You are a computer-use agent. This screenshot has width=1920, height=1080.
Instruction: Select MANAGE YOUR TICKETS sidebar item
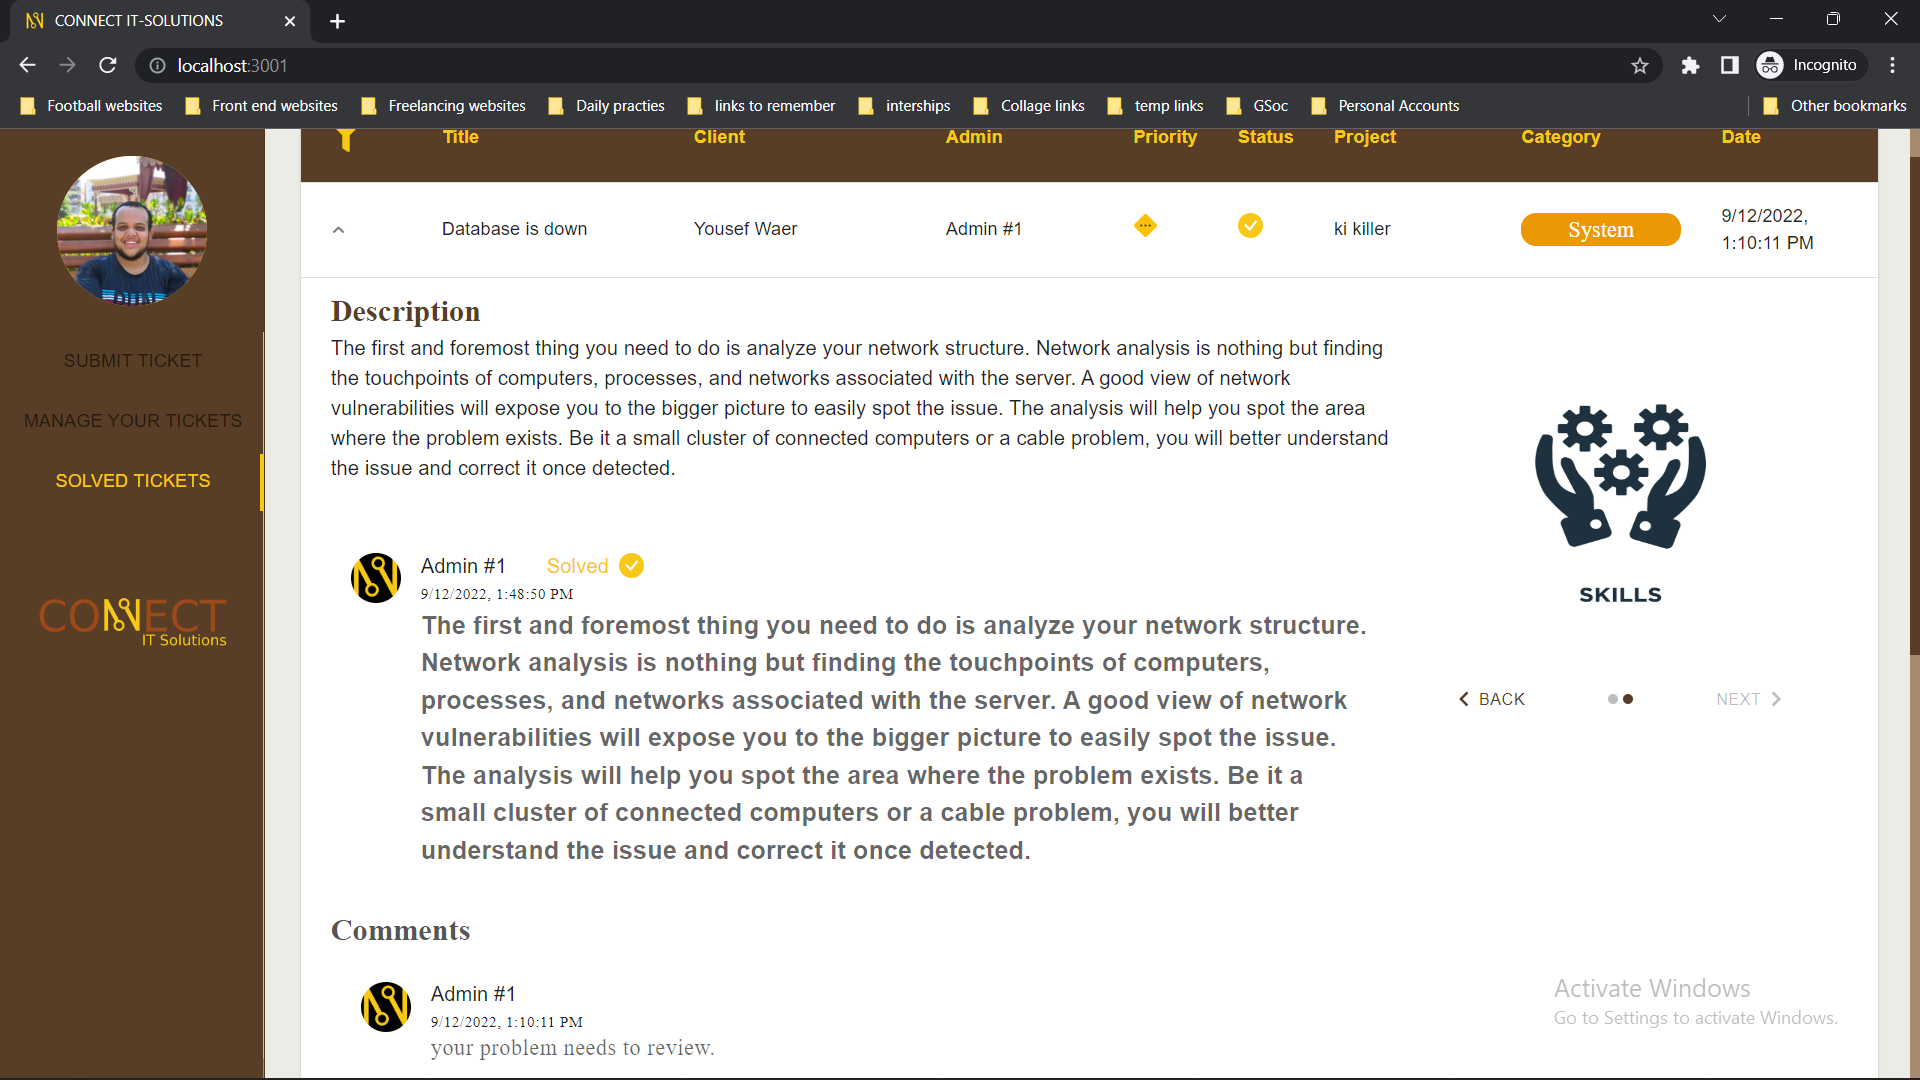[132, 421]
